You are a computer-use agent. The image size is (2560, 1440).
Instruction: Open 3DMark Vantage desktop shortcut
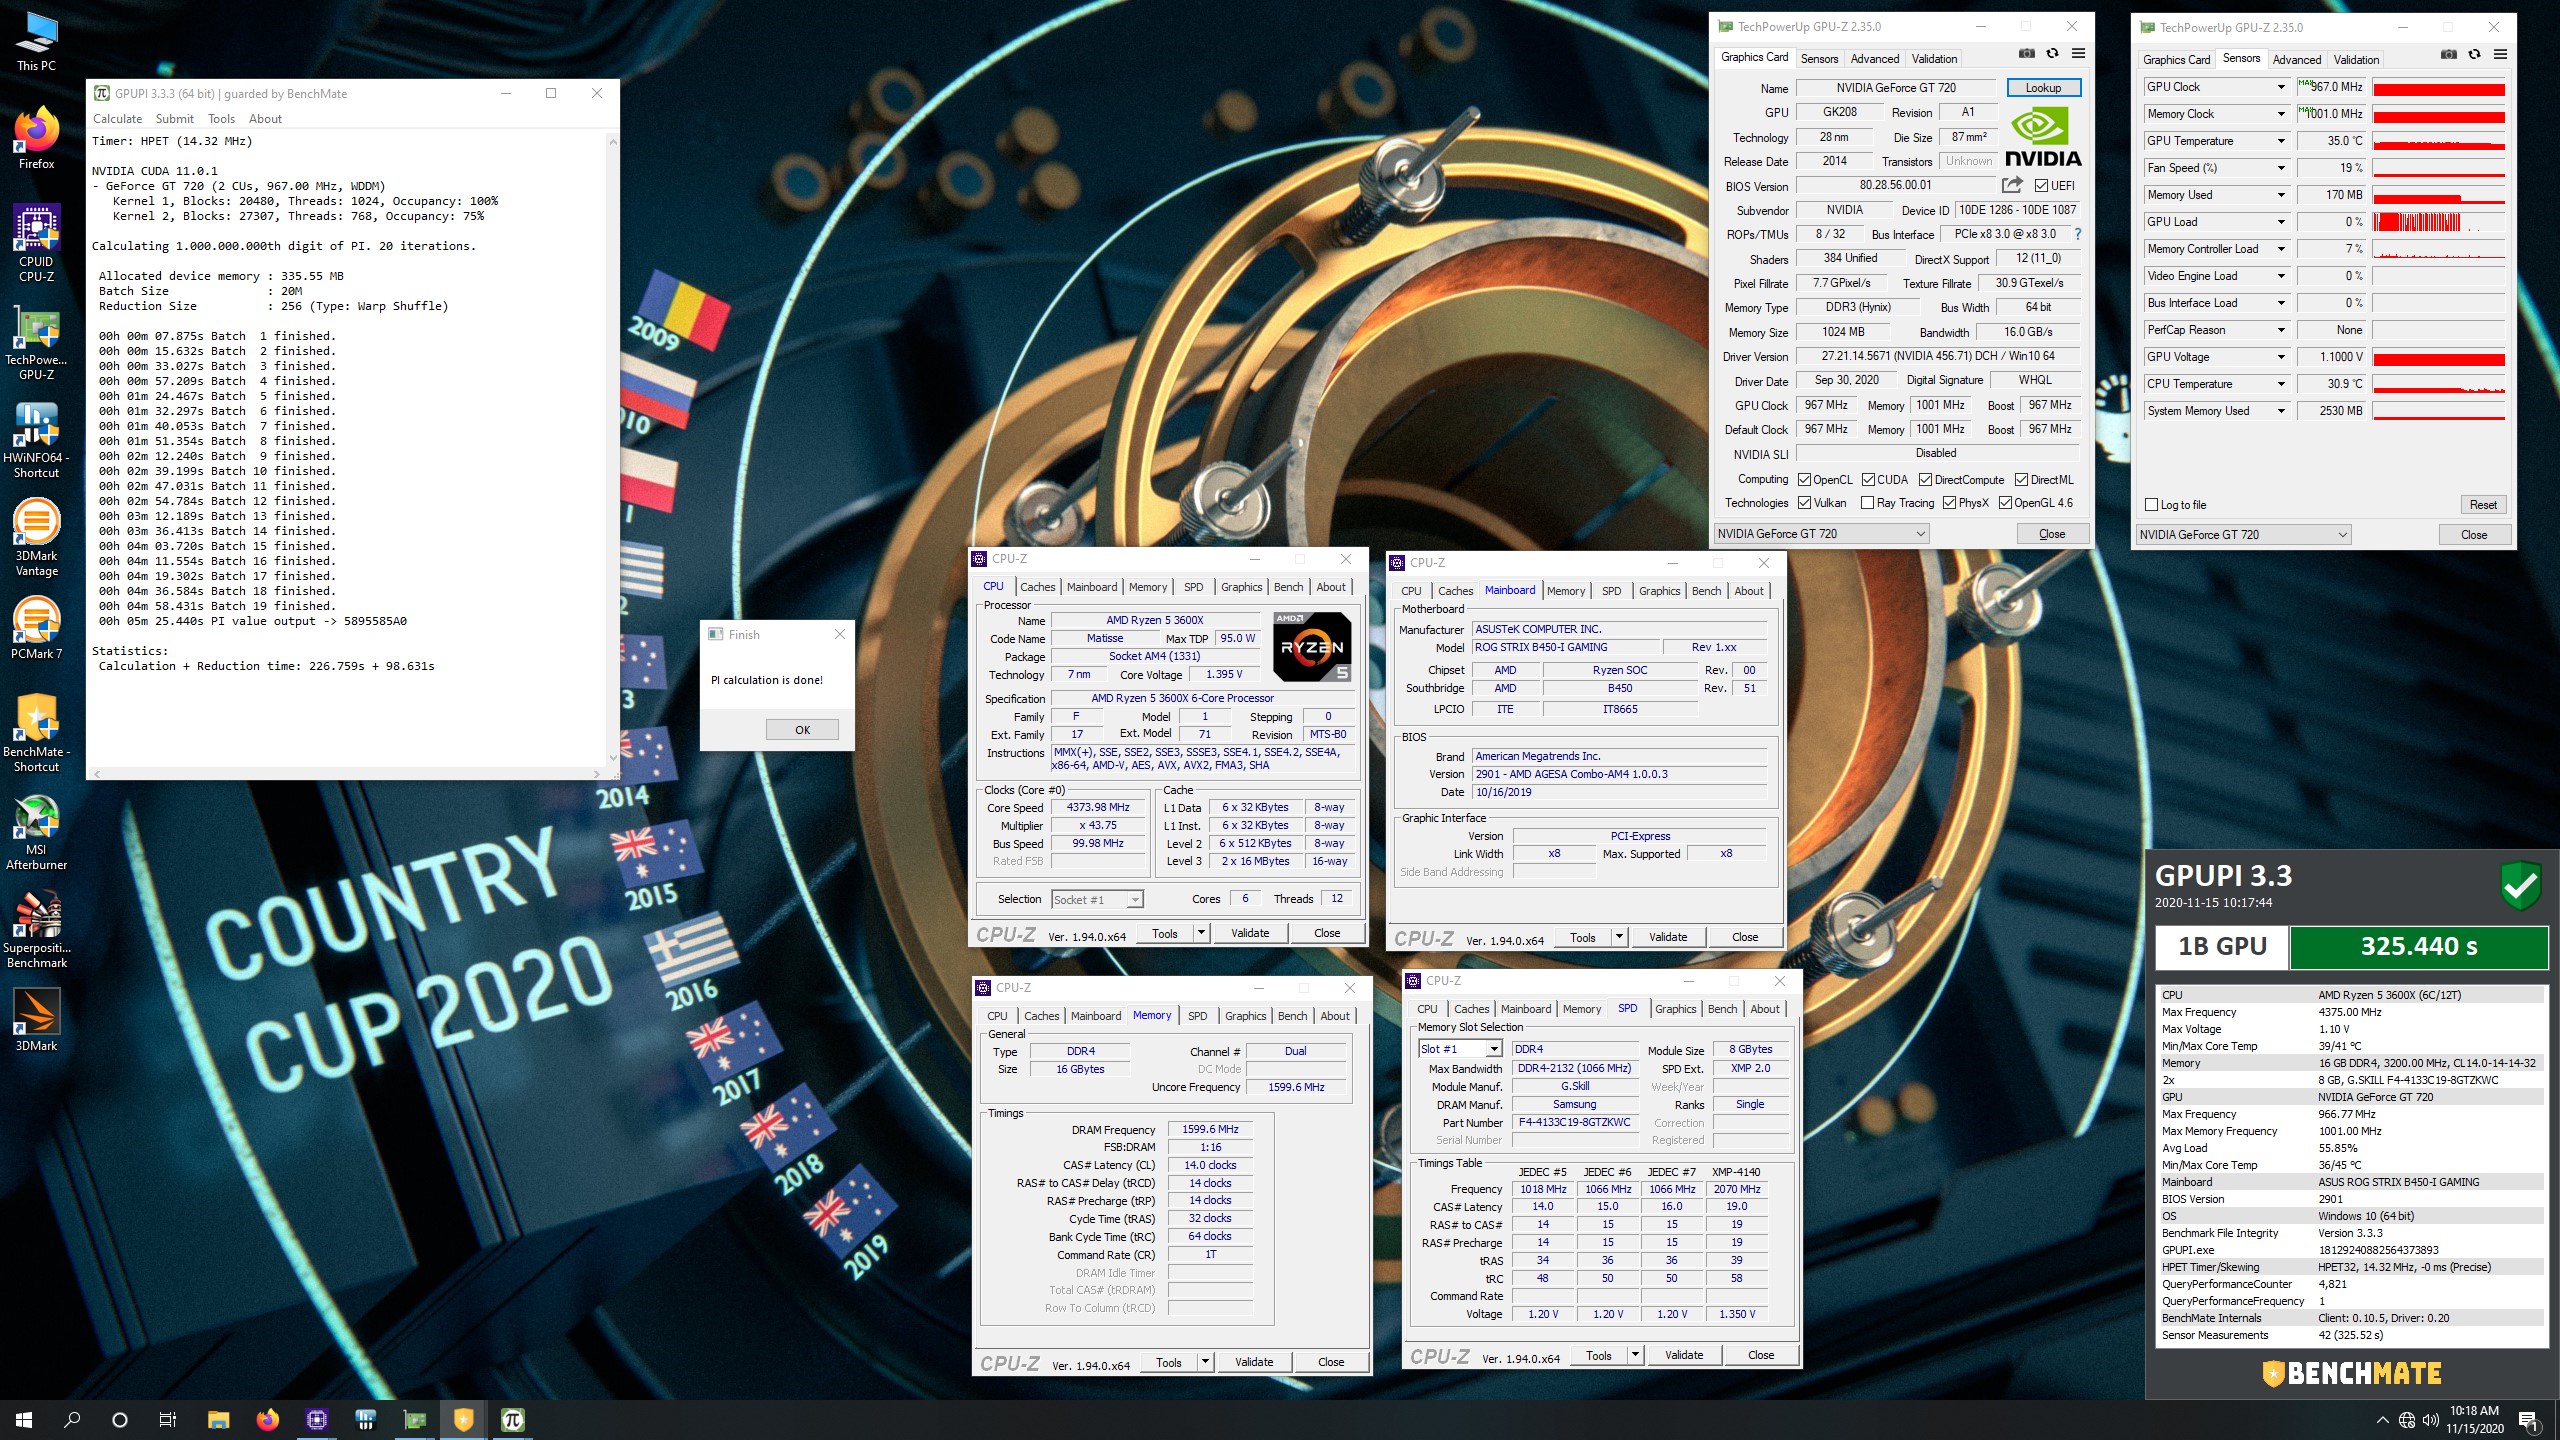pos(36,538)
